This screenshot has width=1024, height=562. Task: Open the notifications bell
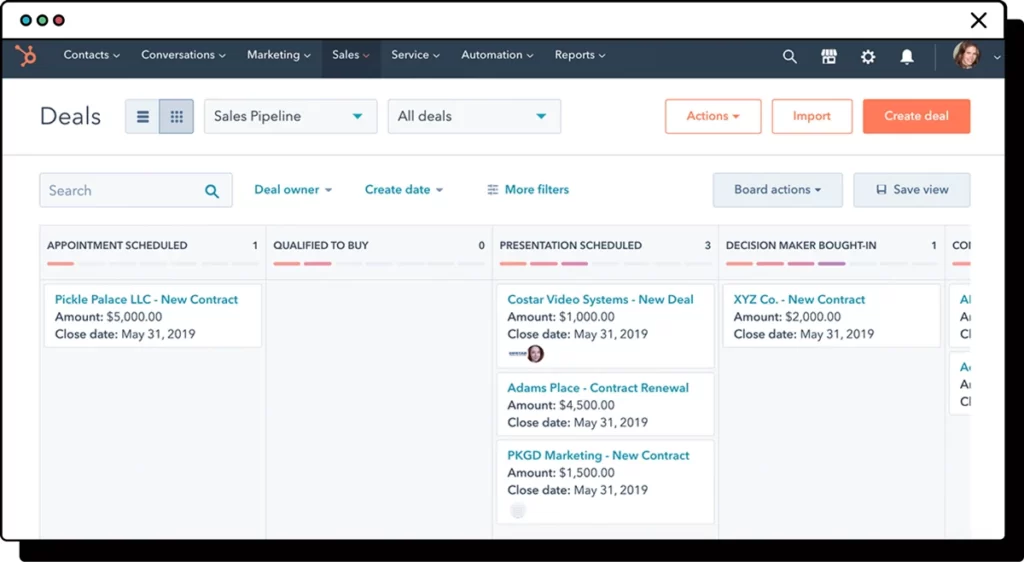[907, 57]
